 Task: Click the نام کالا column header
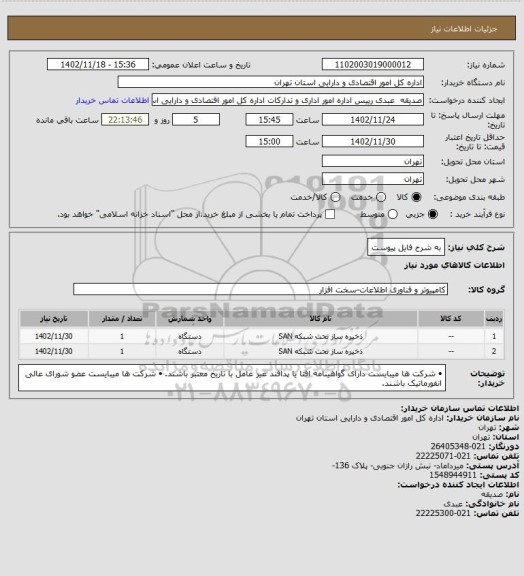(320, 318)
